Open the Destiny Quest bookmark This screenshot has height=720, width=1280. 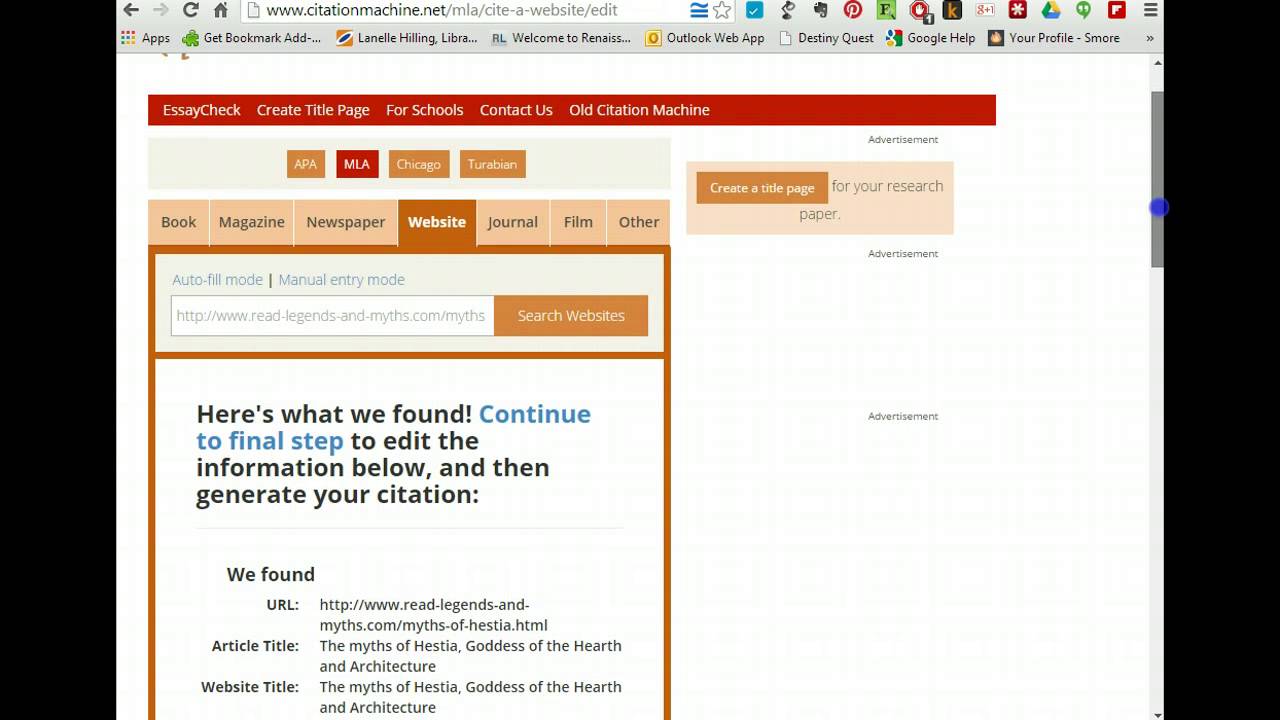825,38
